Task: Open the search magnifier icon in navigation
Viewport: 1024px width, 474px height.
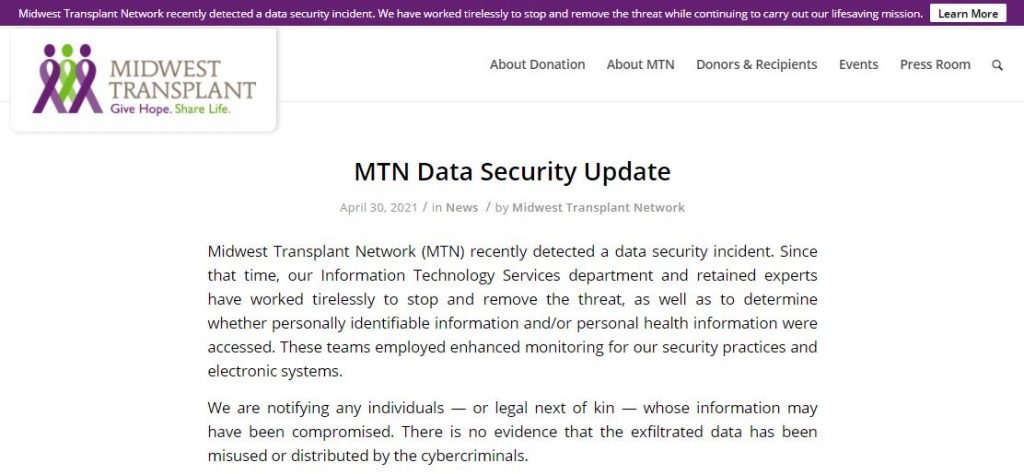Action: pyautogui.click(x=997, y=65)
